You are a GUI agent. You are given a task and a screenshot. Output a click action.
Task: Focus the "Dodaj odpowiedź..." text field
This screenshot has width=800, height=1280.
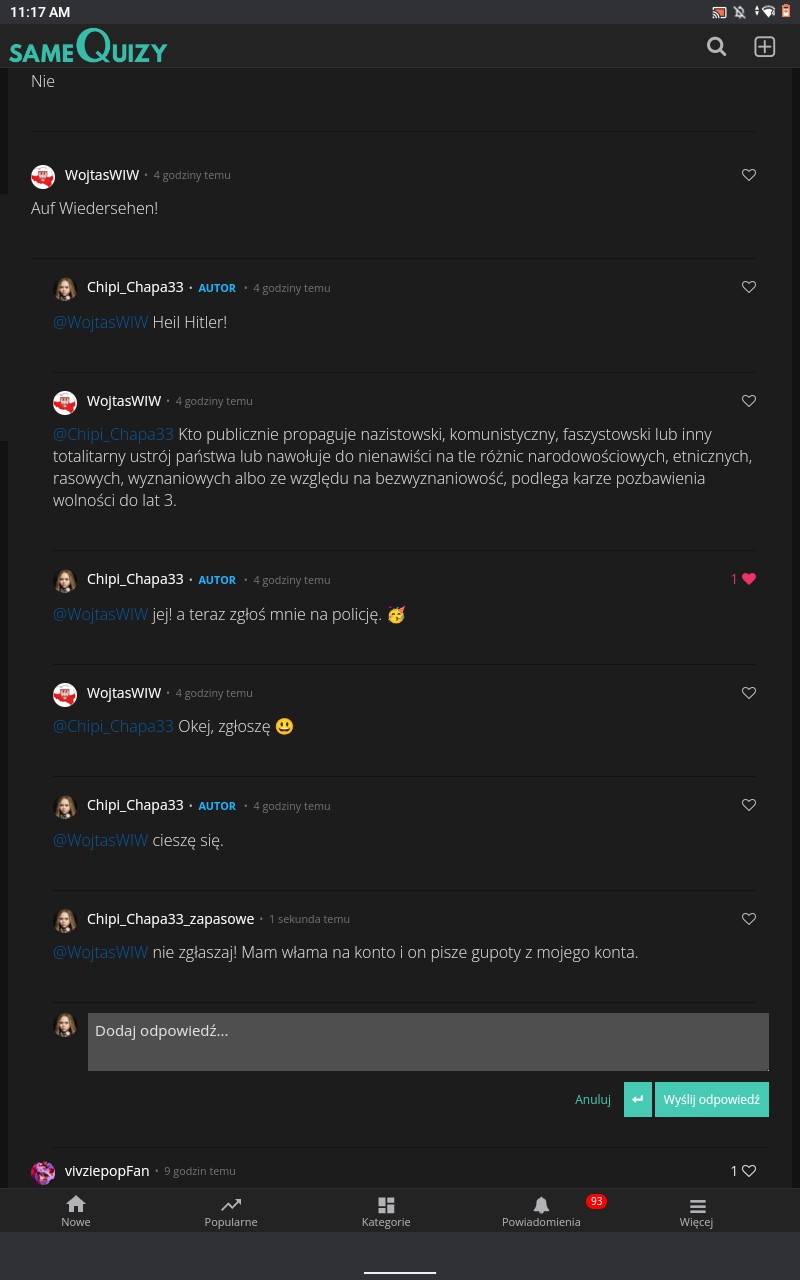428,1042
